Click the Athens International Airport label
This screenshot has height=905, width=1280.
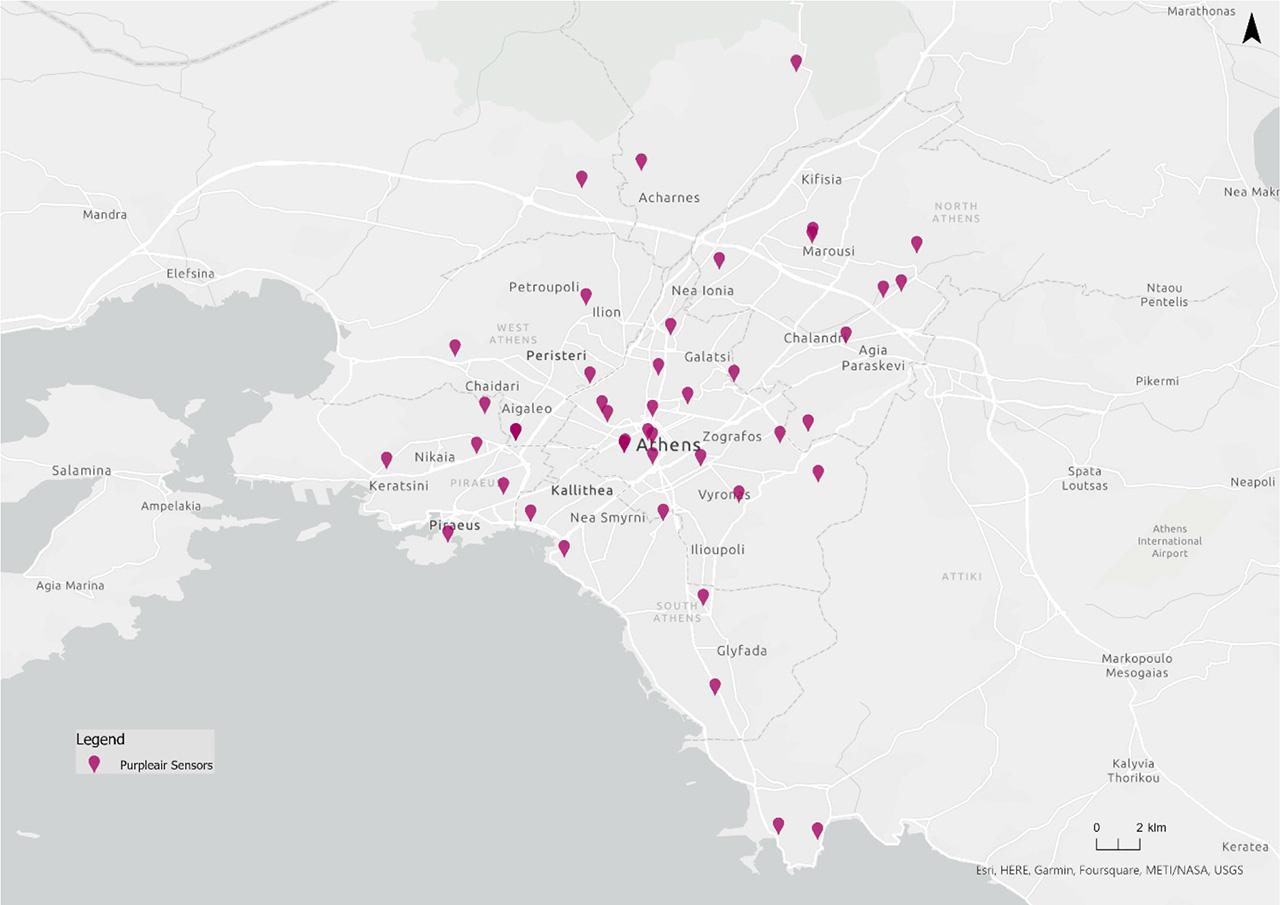pyautogui.click(x=1169, y=541)
